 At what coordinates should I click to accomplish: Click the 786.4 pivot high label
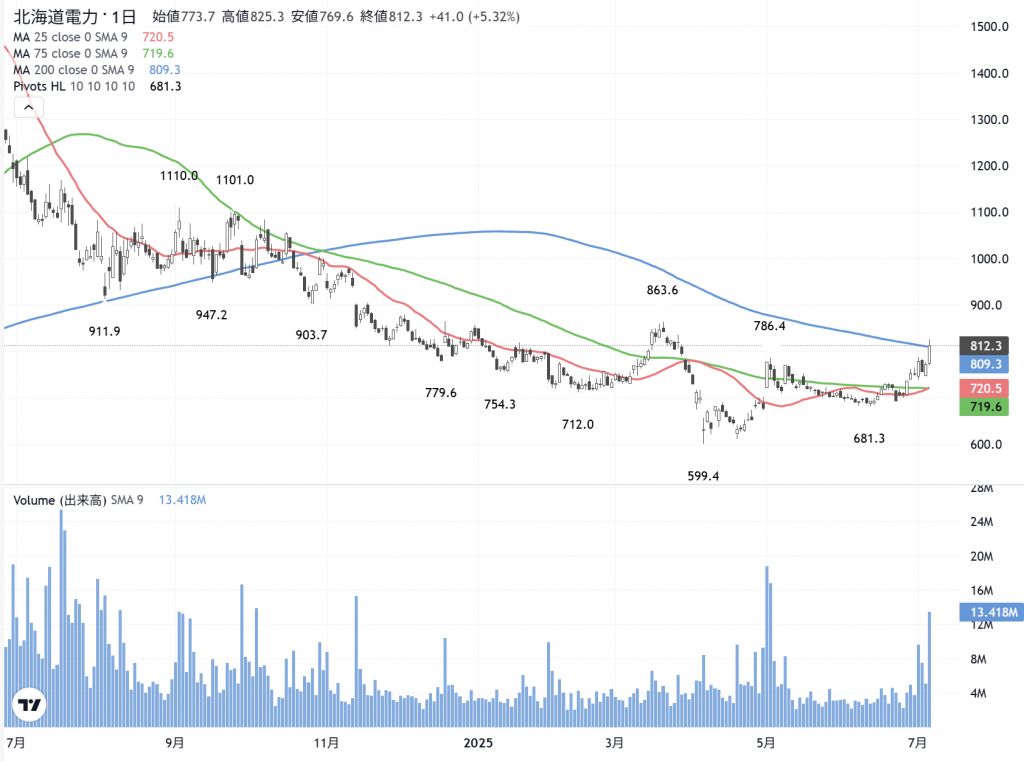(x=769, y=325)
